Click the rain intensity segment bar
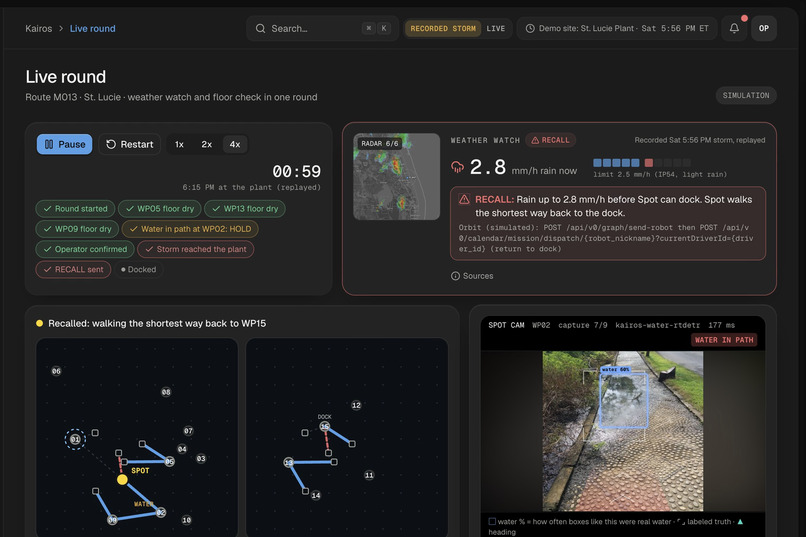 [x=643, y=163]
